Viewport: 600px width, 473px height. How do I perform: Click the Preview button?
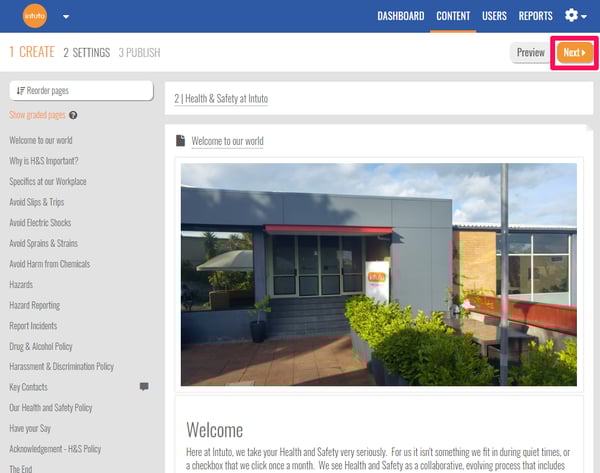531,52
